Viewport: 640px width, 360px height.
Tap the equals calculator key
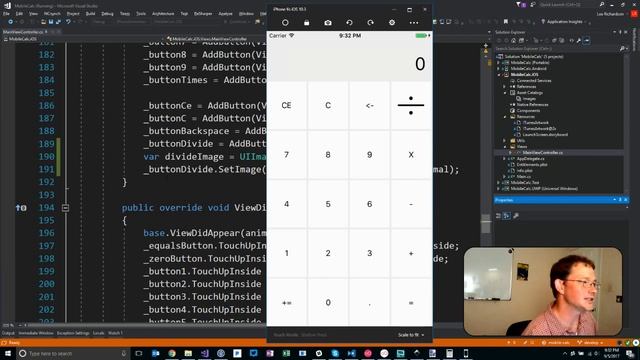411,303
